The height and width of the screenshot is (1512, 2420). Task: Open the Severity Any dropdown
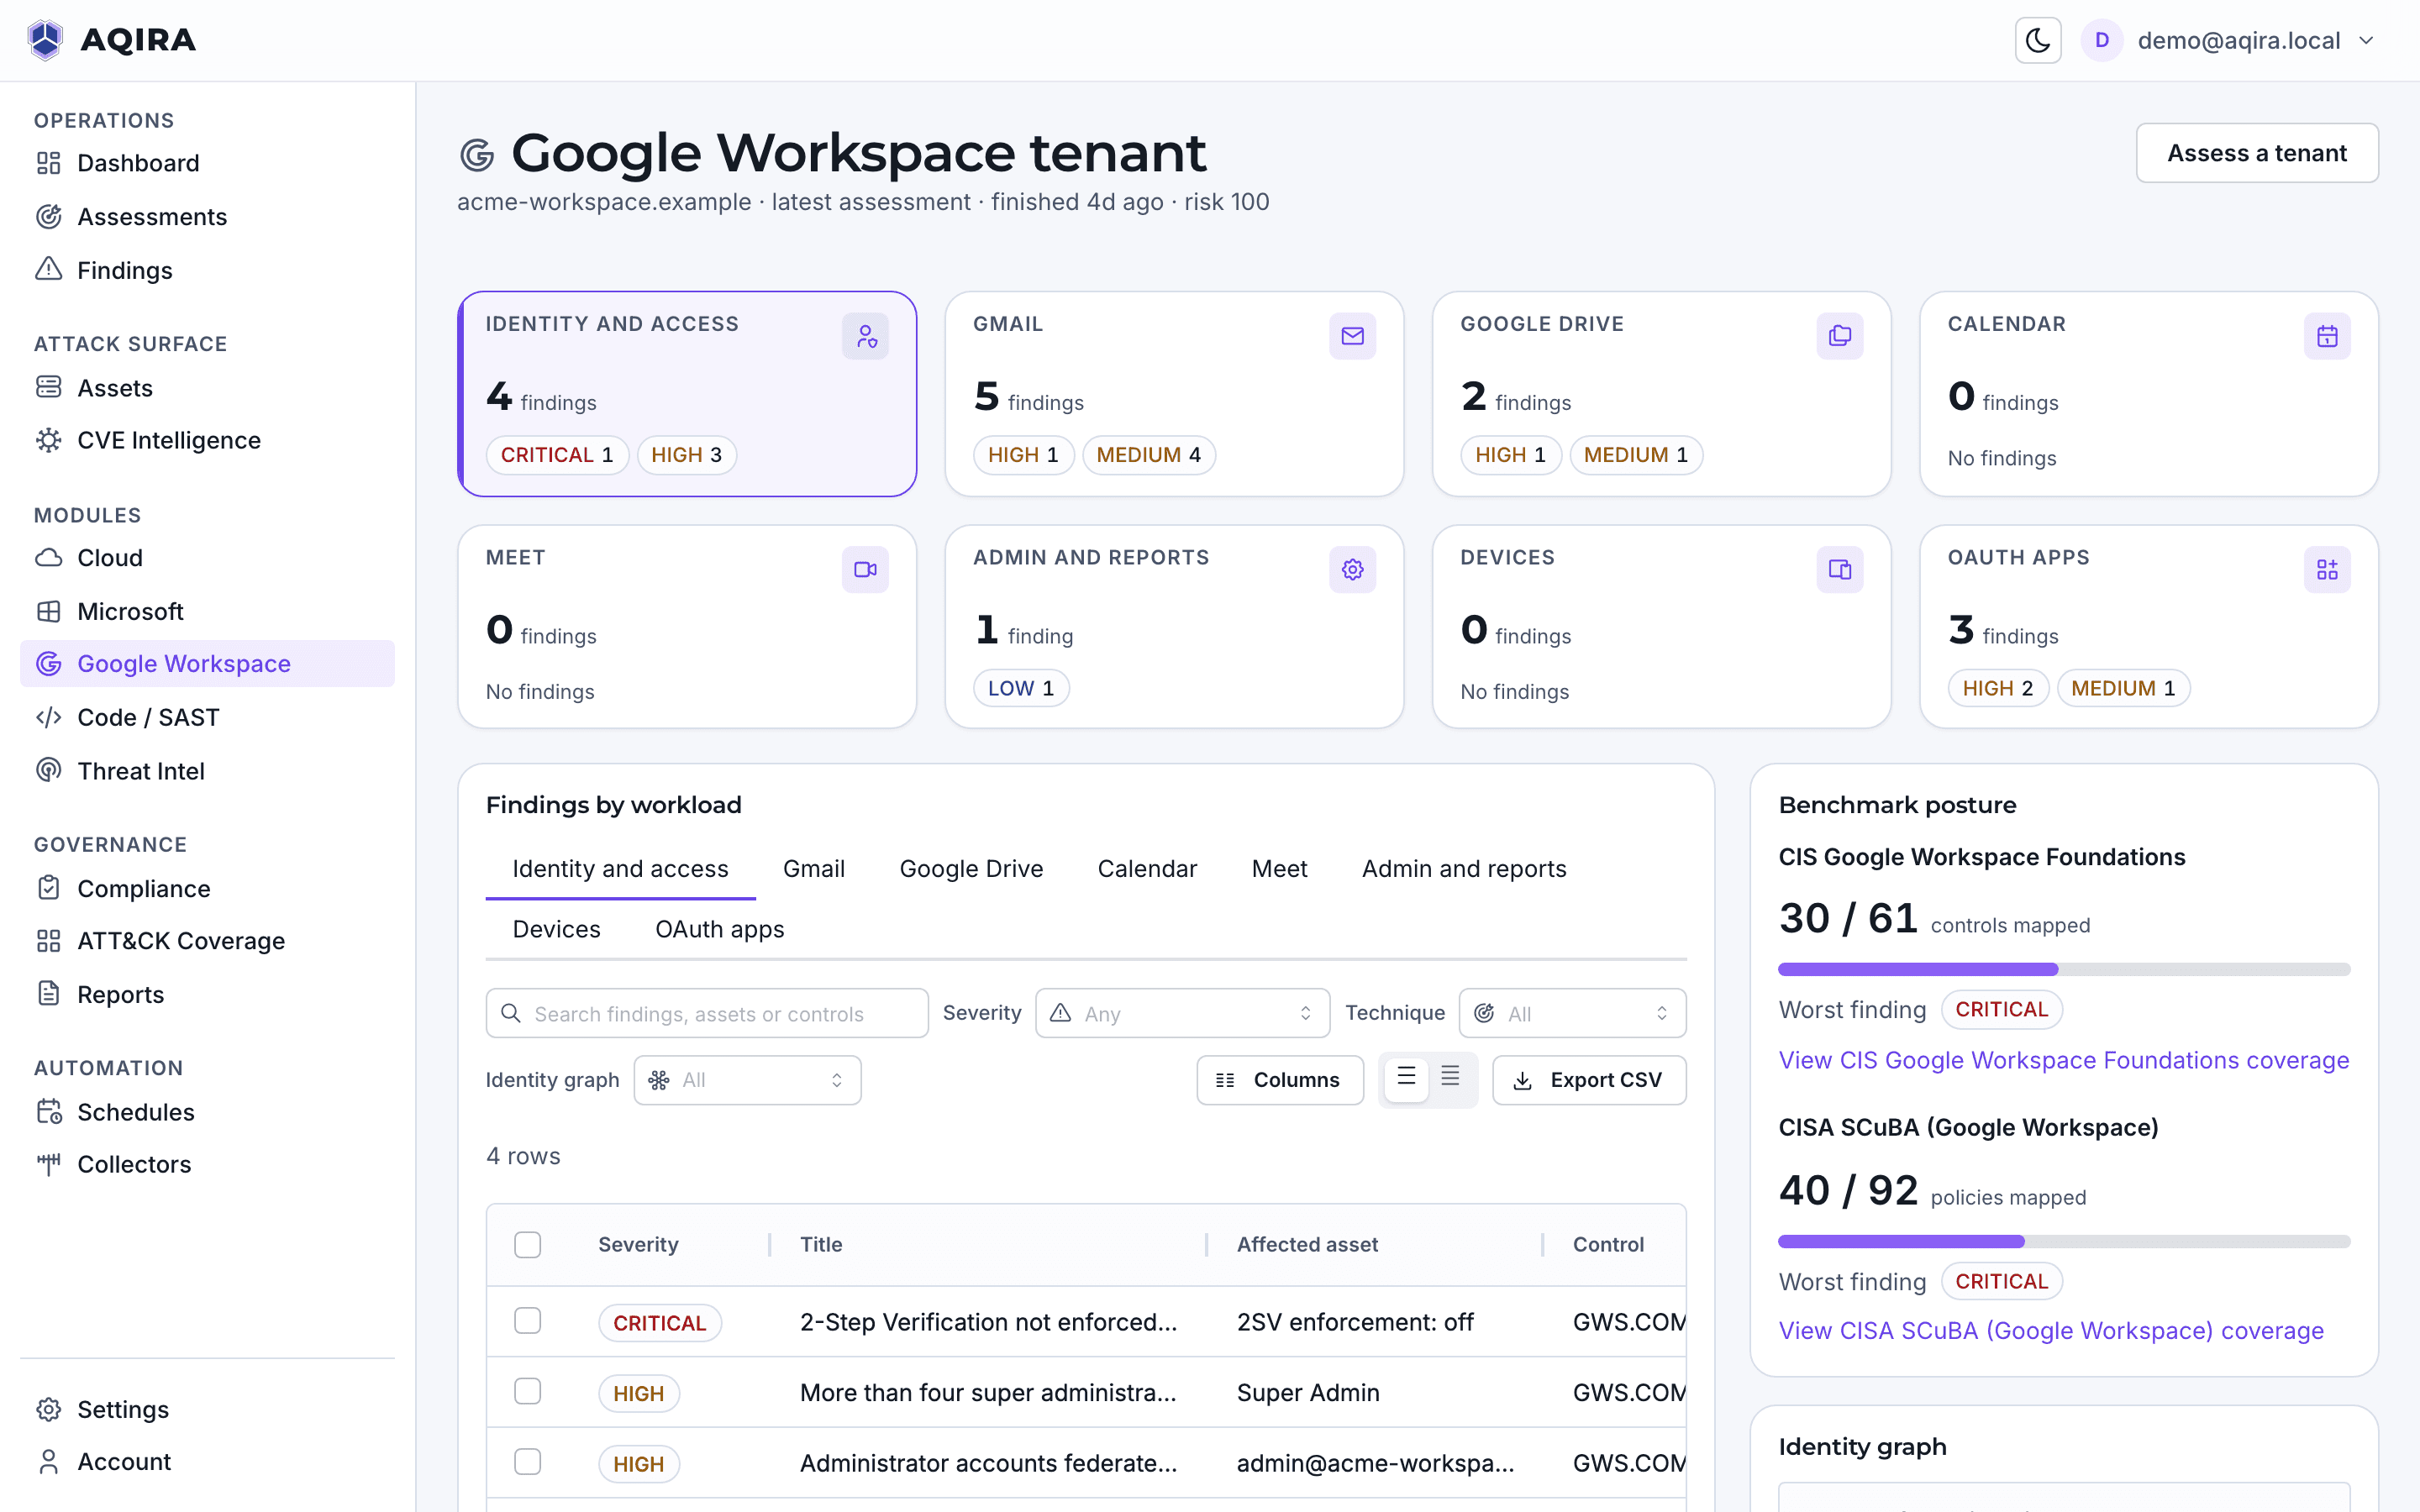point(1182,1013)
